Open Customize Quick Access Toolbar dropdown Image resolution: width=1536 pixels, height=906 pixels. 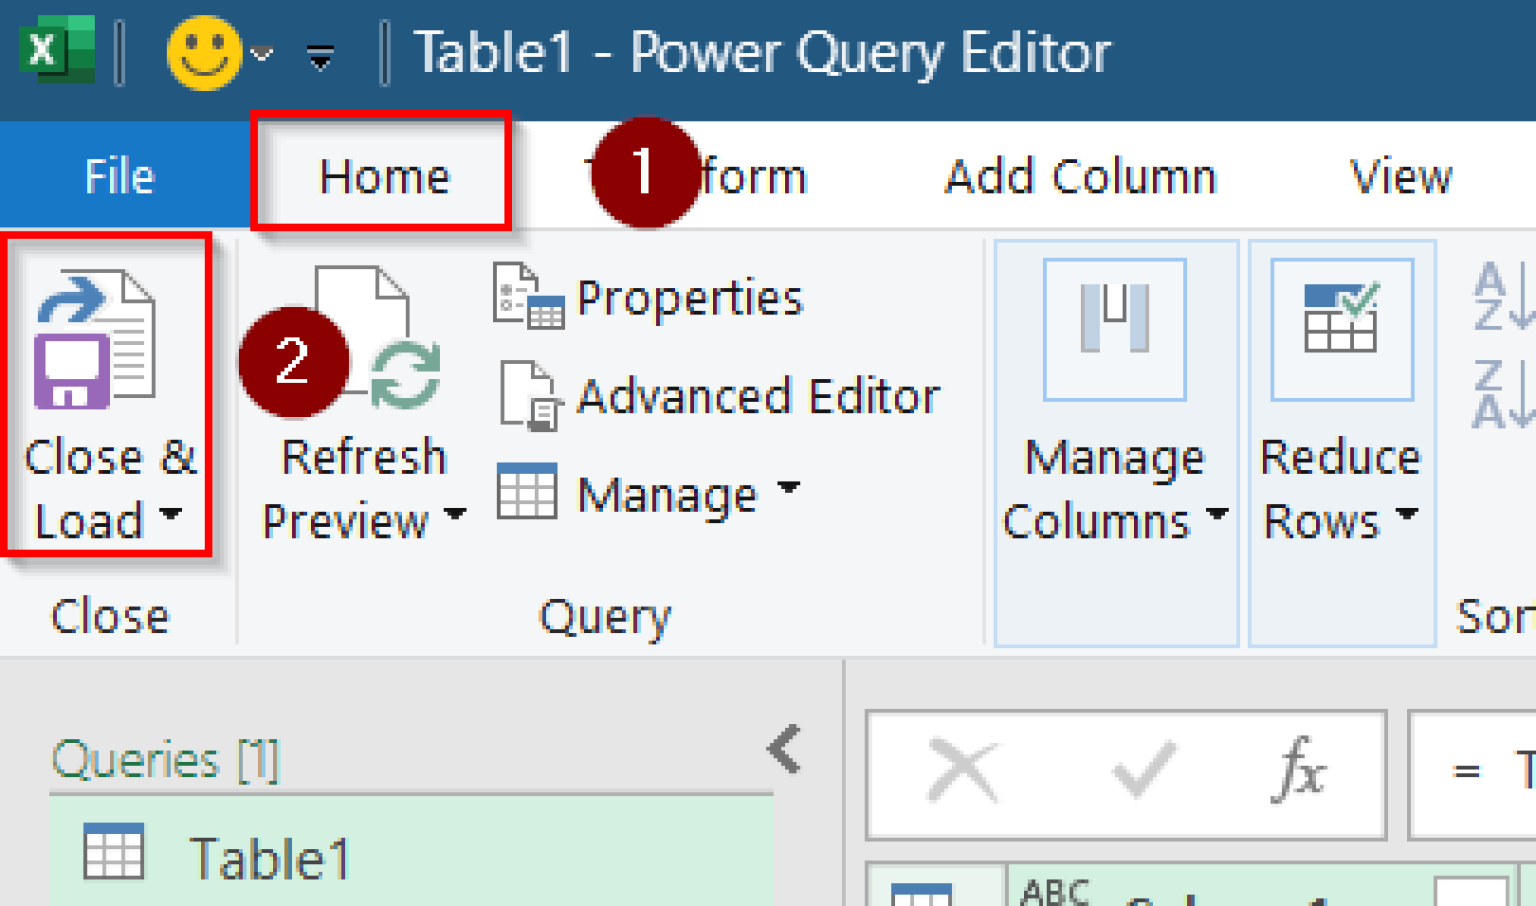pyautogui.click(x=320, y=58)
